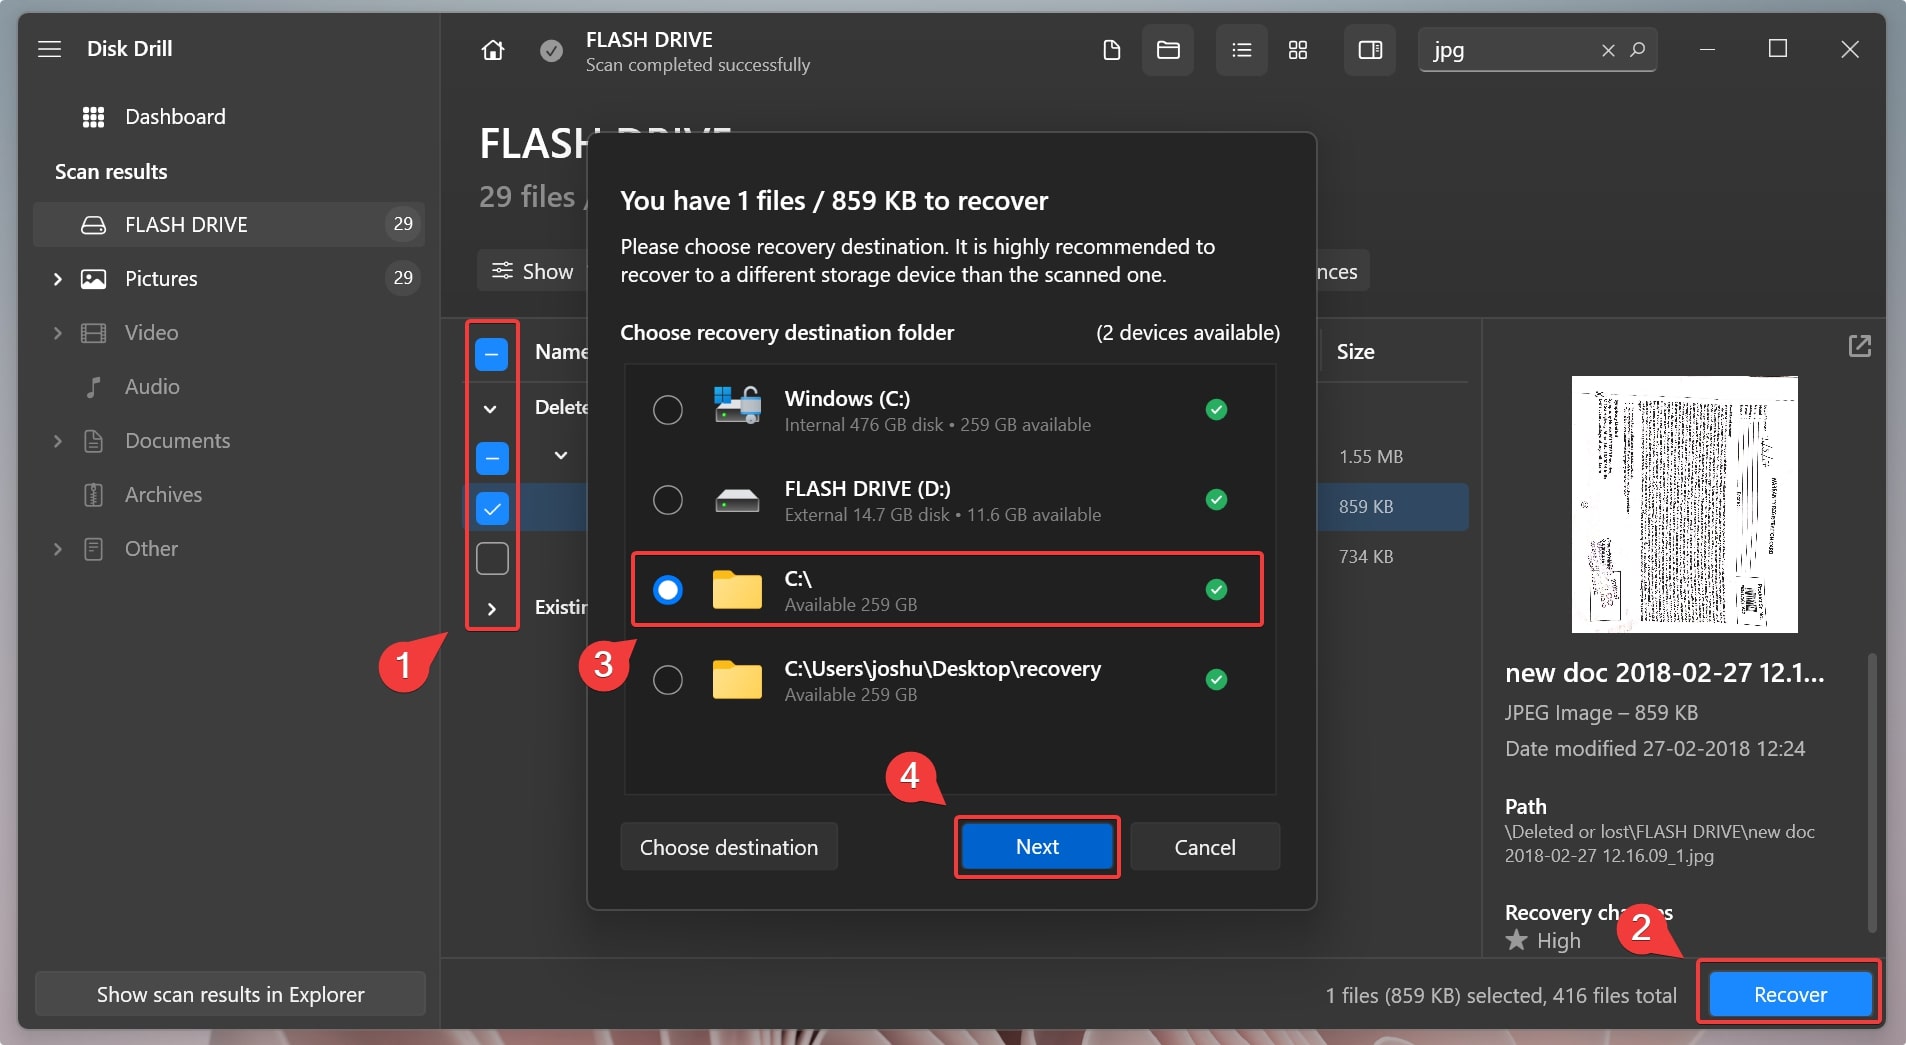
Task: Open the Dashboard from the sidebar
Action: [x=174, y=117]
